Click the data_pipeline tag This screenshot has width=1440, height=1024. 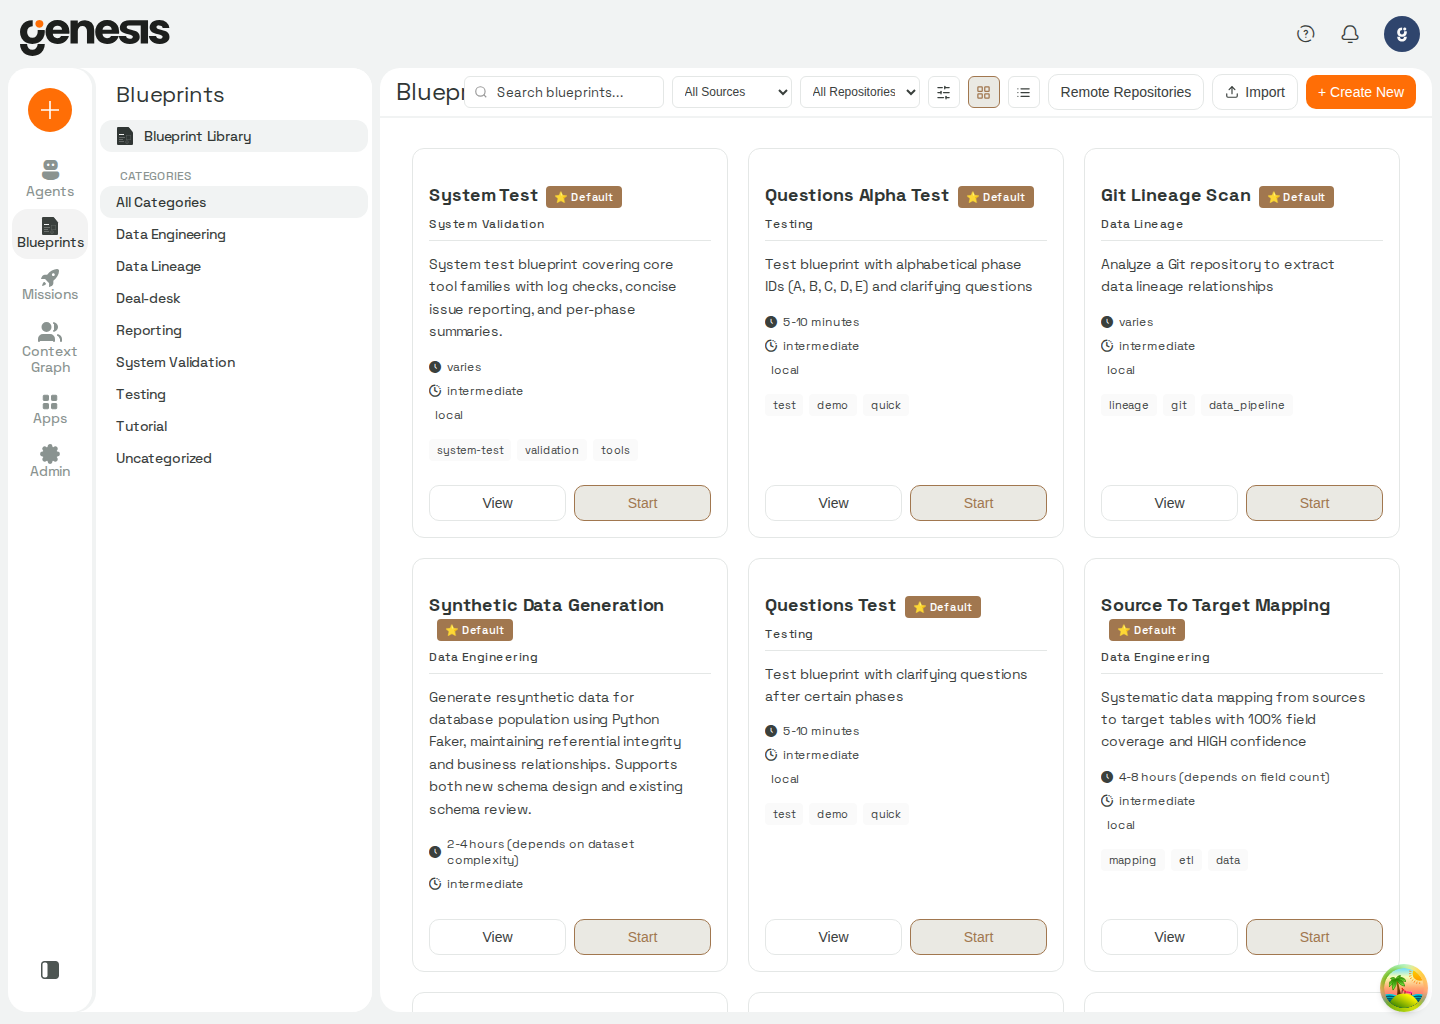click(x=1246, y=405)
